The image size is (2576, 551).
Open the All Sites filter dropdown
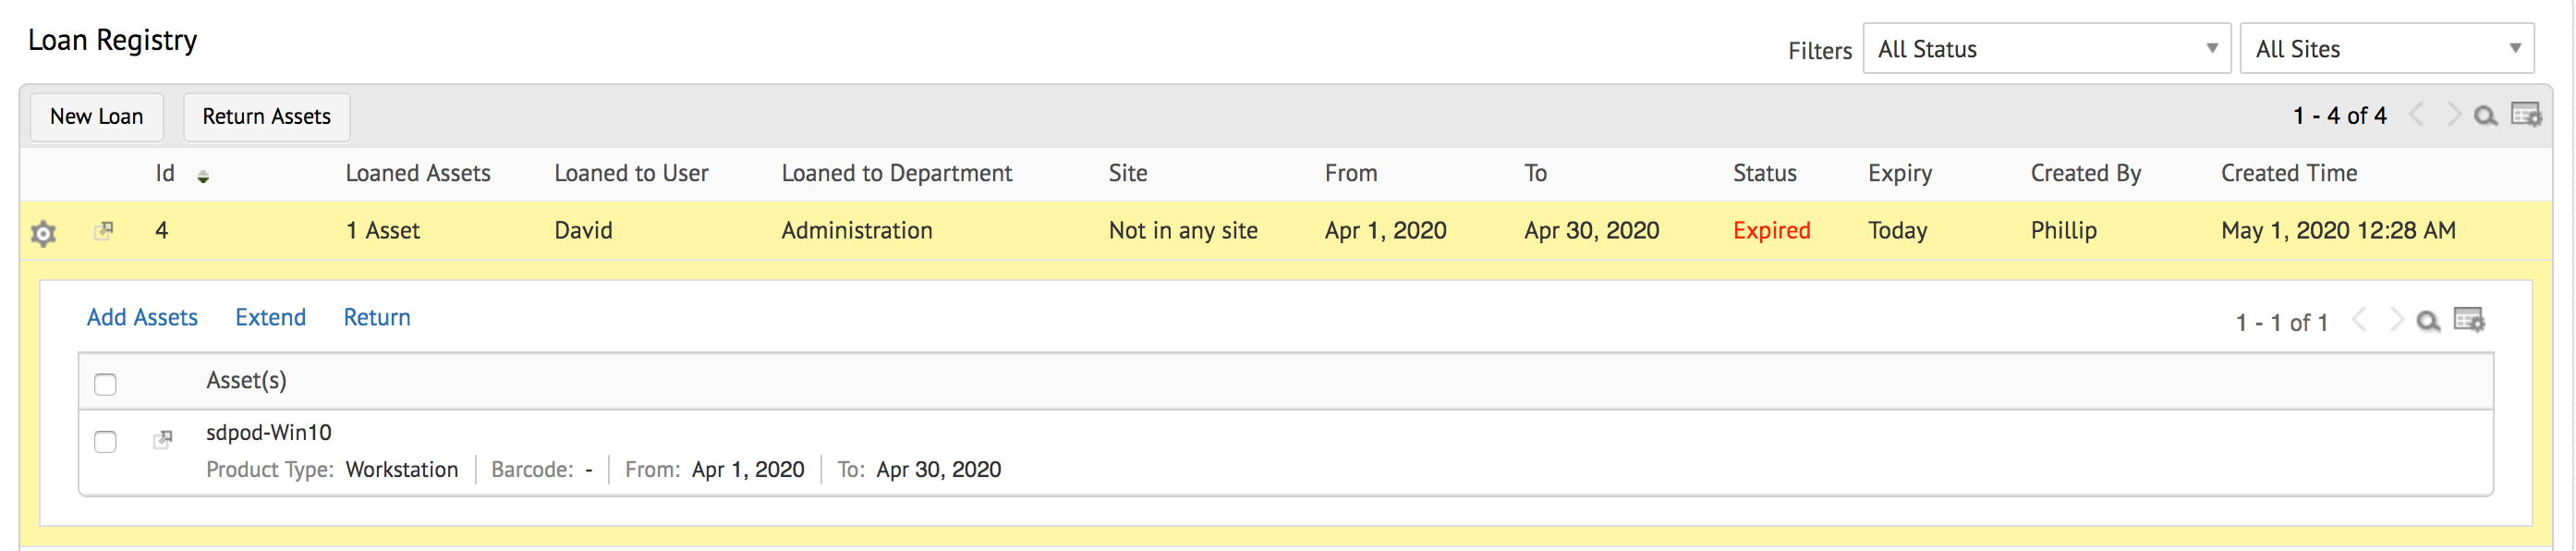pyautogui.click(x=2386, y=49)
